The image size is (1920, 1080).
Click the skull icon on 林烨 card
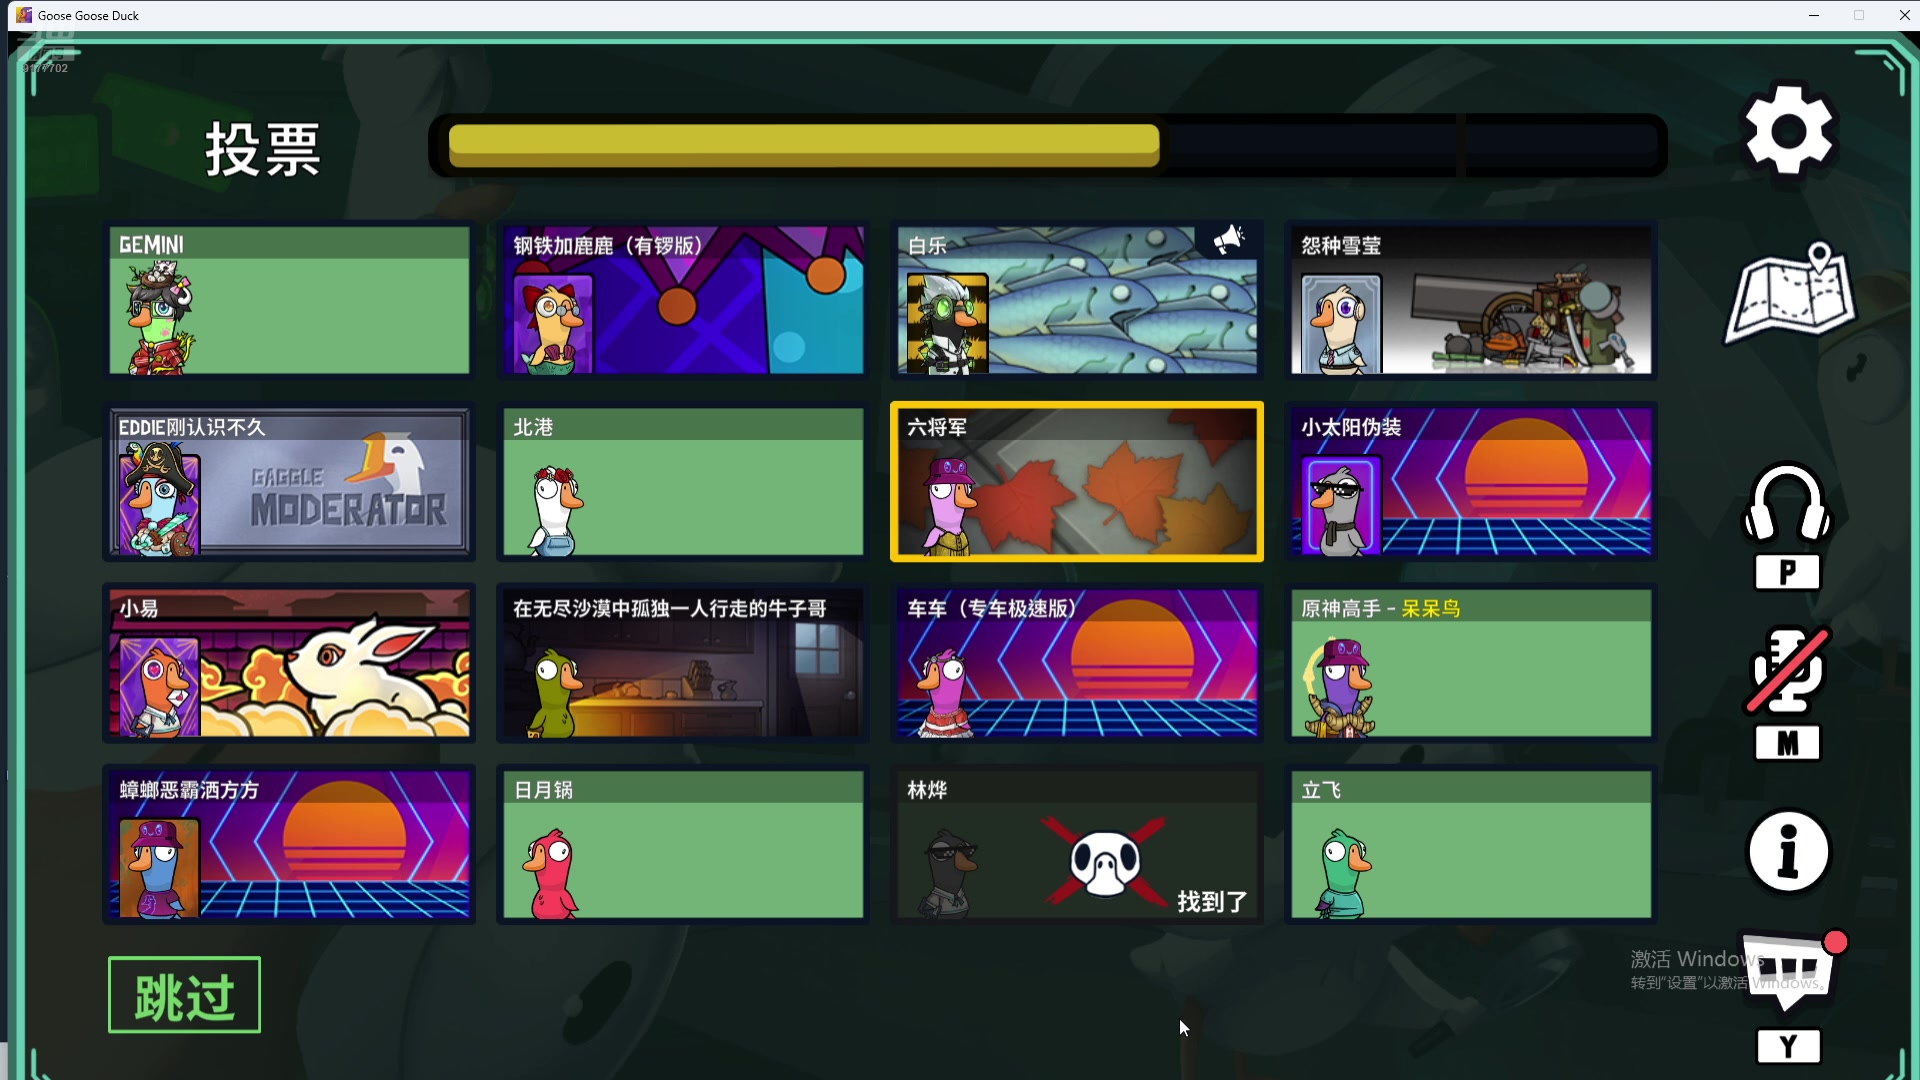(1105, 862)
